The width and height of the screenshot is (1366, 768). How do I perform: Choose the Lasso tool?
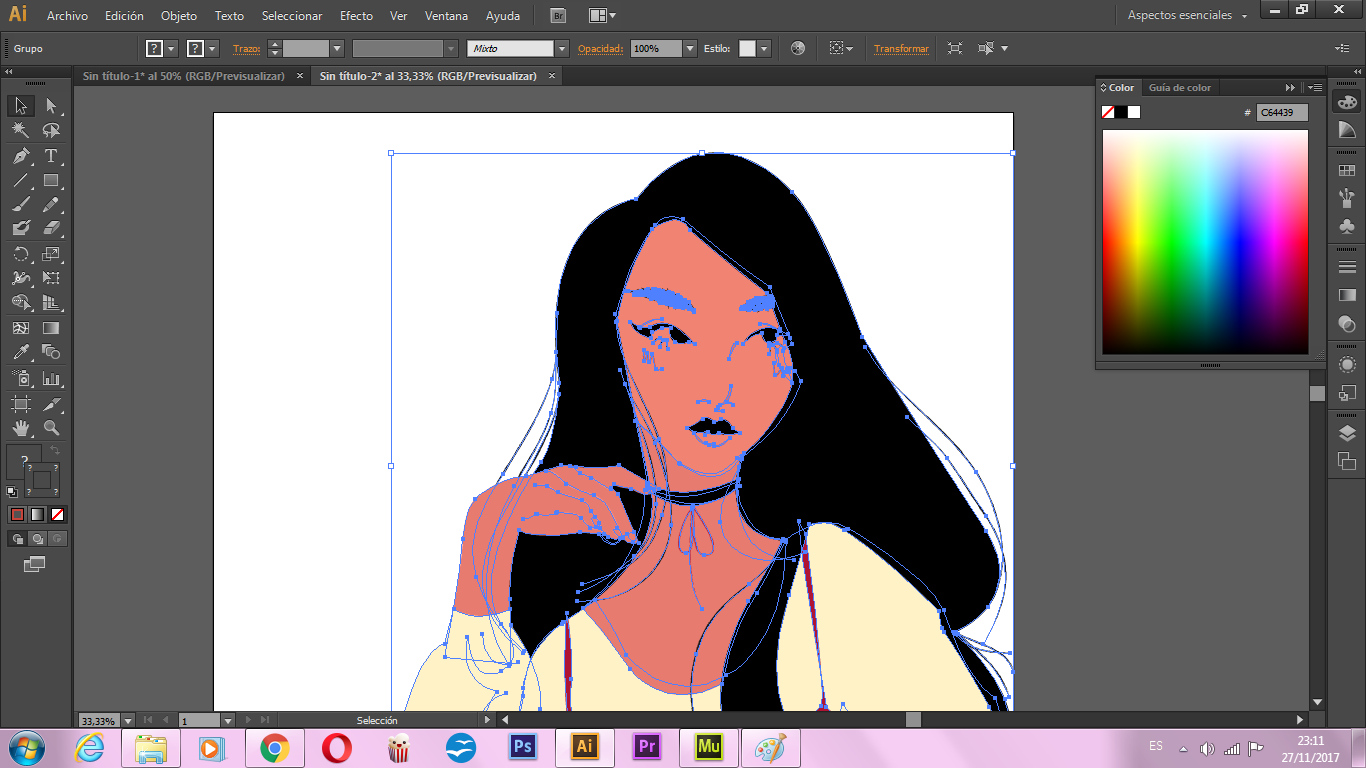[52, 131]
